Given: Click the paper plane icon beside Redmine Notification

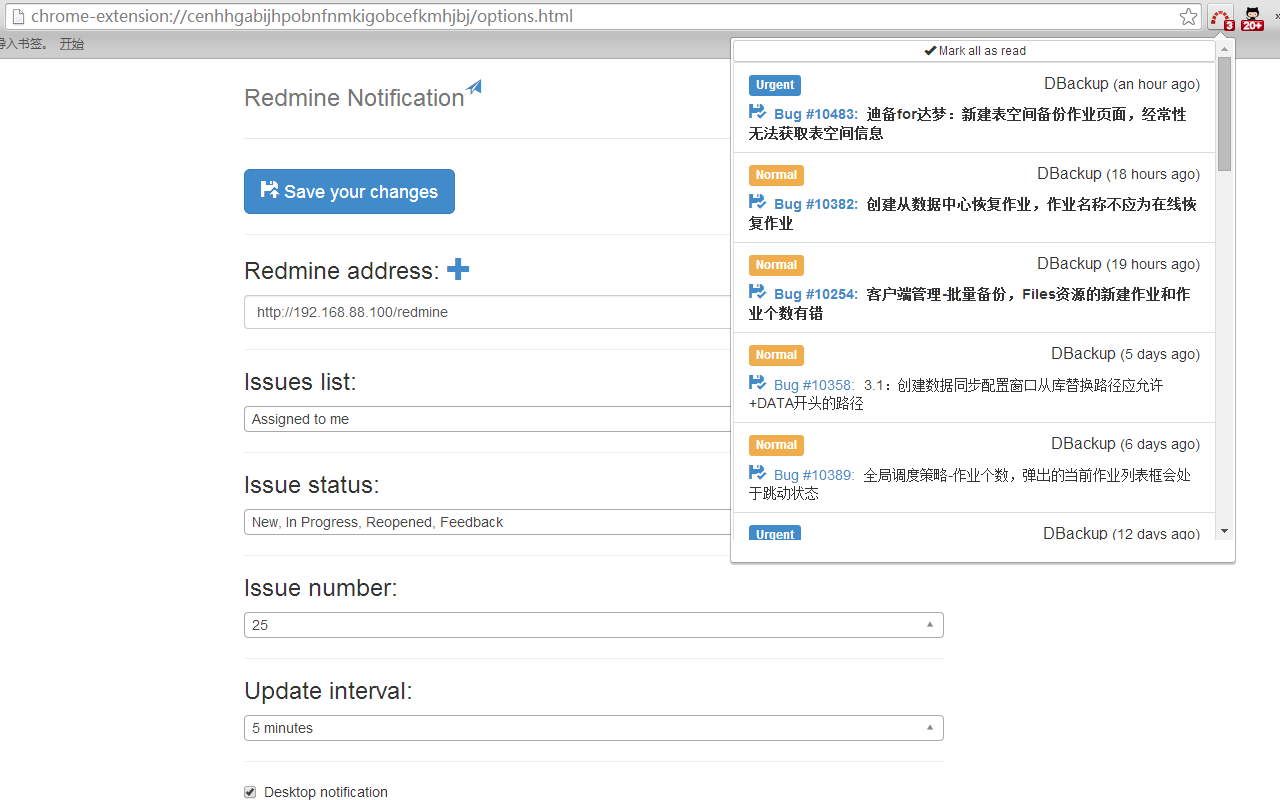Looking at the screenshot, I should pyautogui.click(x=474, y=88).
